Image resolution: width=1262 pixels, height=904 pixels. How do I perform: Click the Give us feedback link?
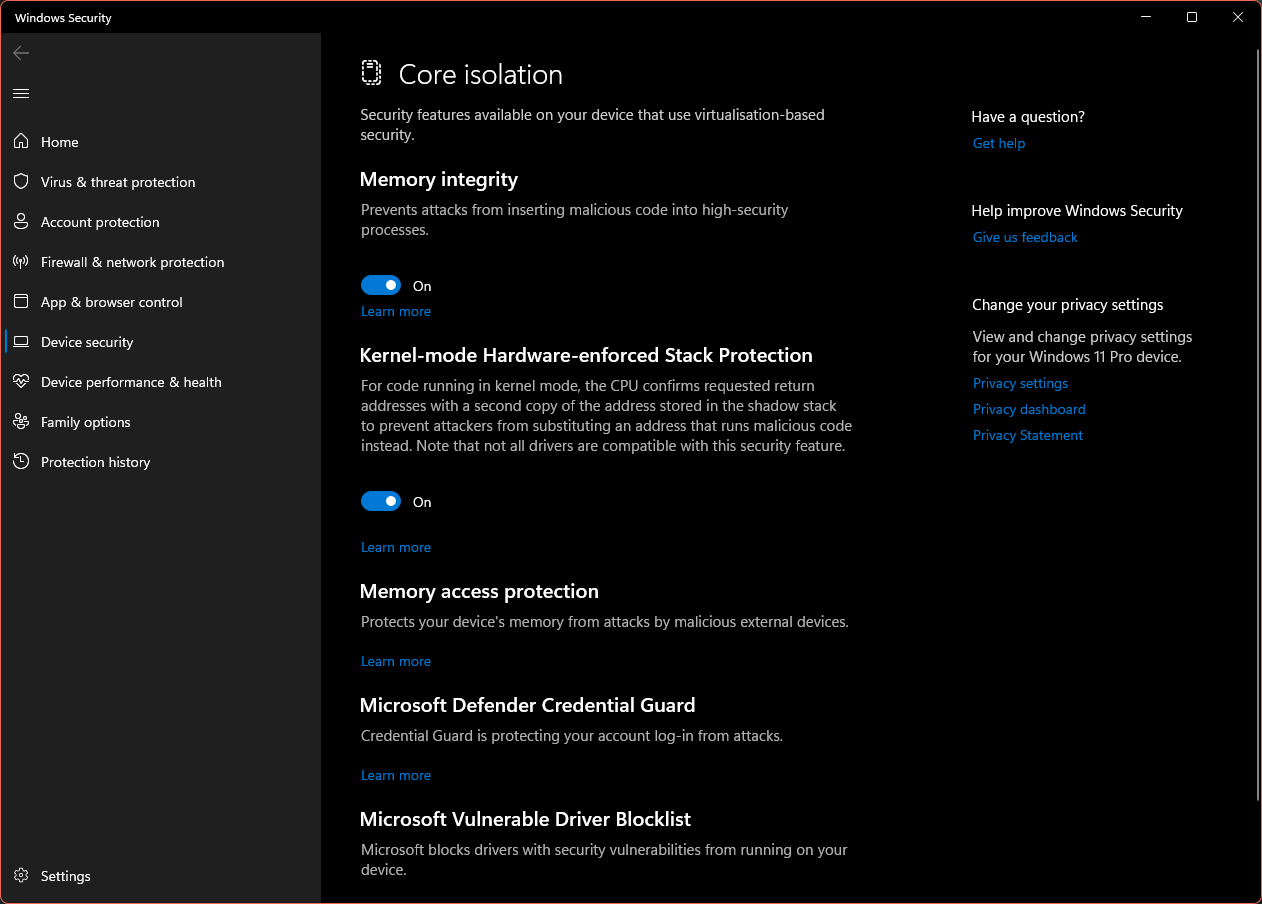pyautogui.click(x=1025, y=237)
